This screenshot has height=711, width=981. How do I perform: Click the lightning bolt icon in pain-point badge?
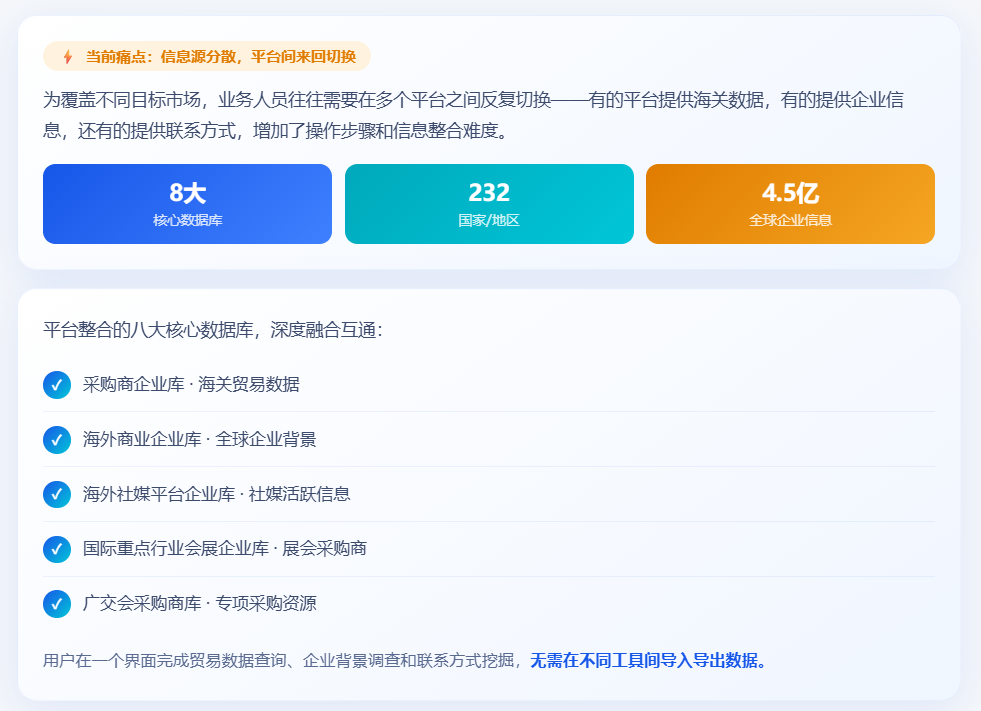pyautogui.click(x=68, y=57)
